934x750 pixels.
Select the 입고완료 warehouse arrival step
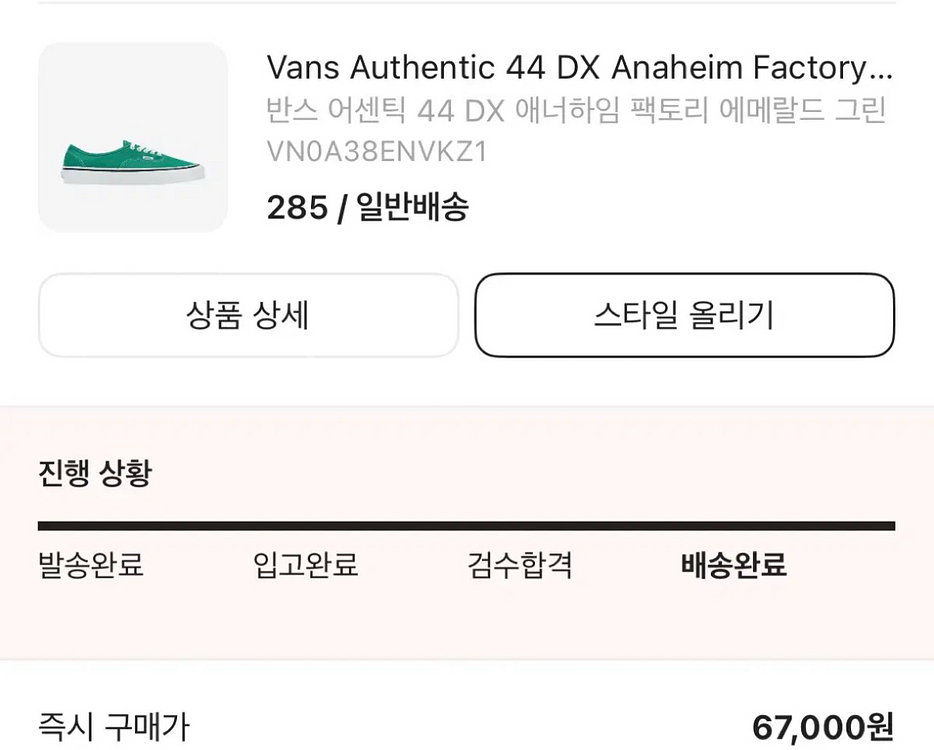(305, 565)
